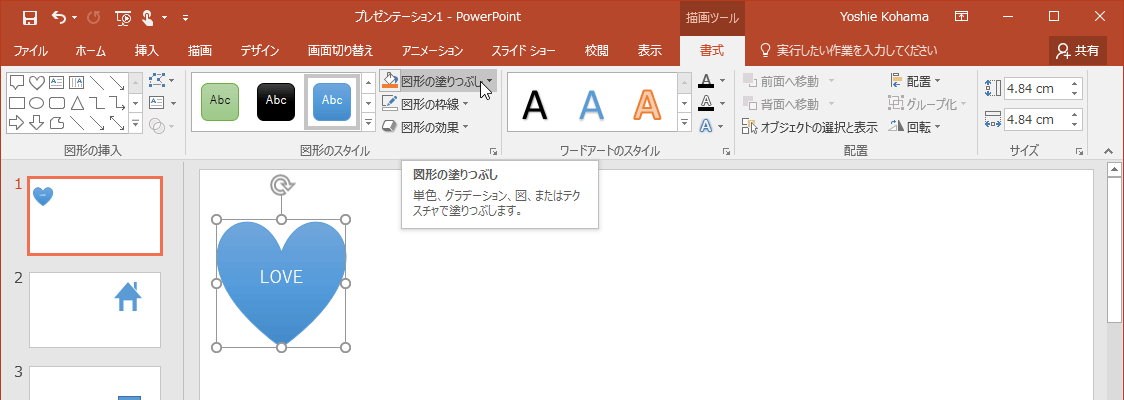The image size is (1124, 400).
Task: Click the rotation handle above heart
Action: 282,186
